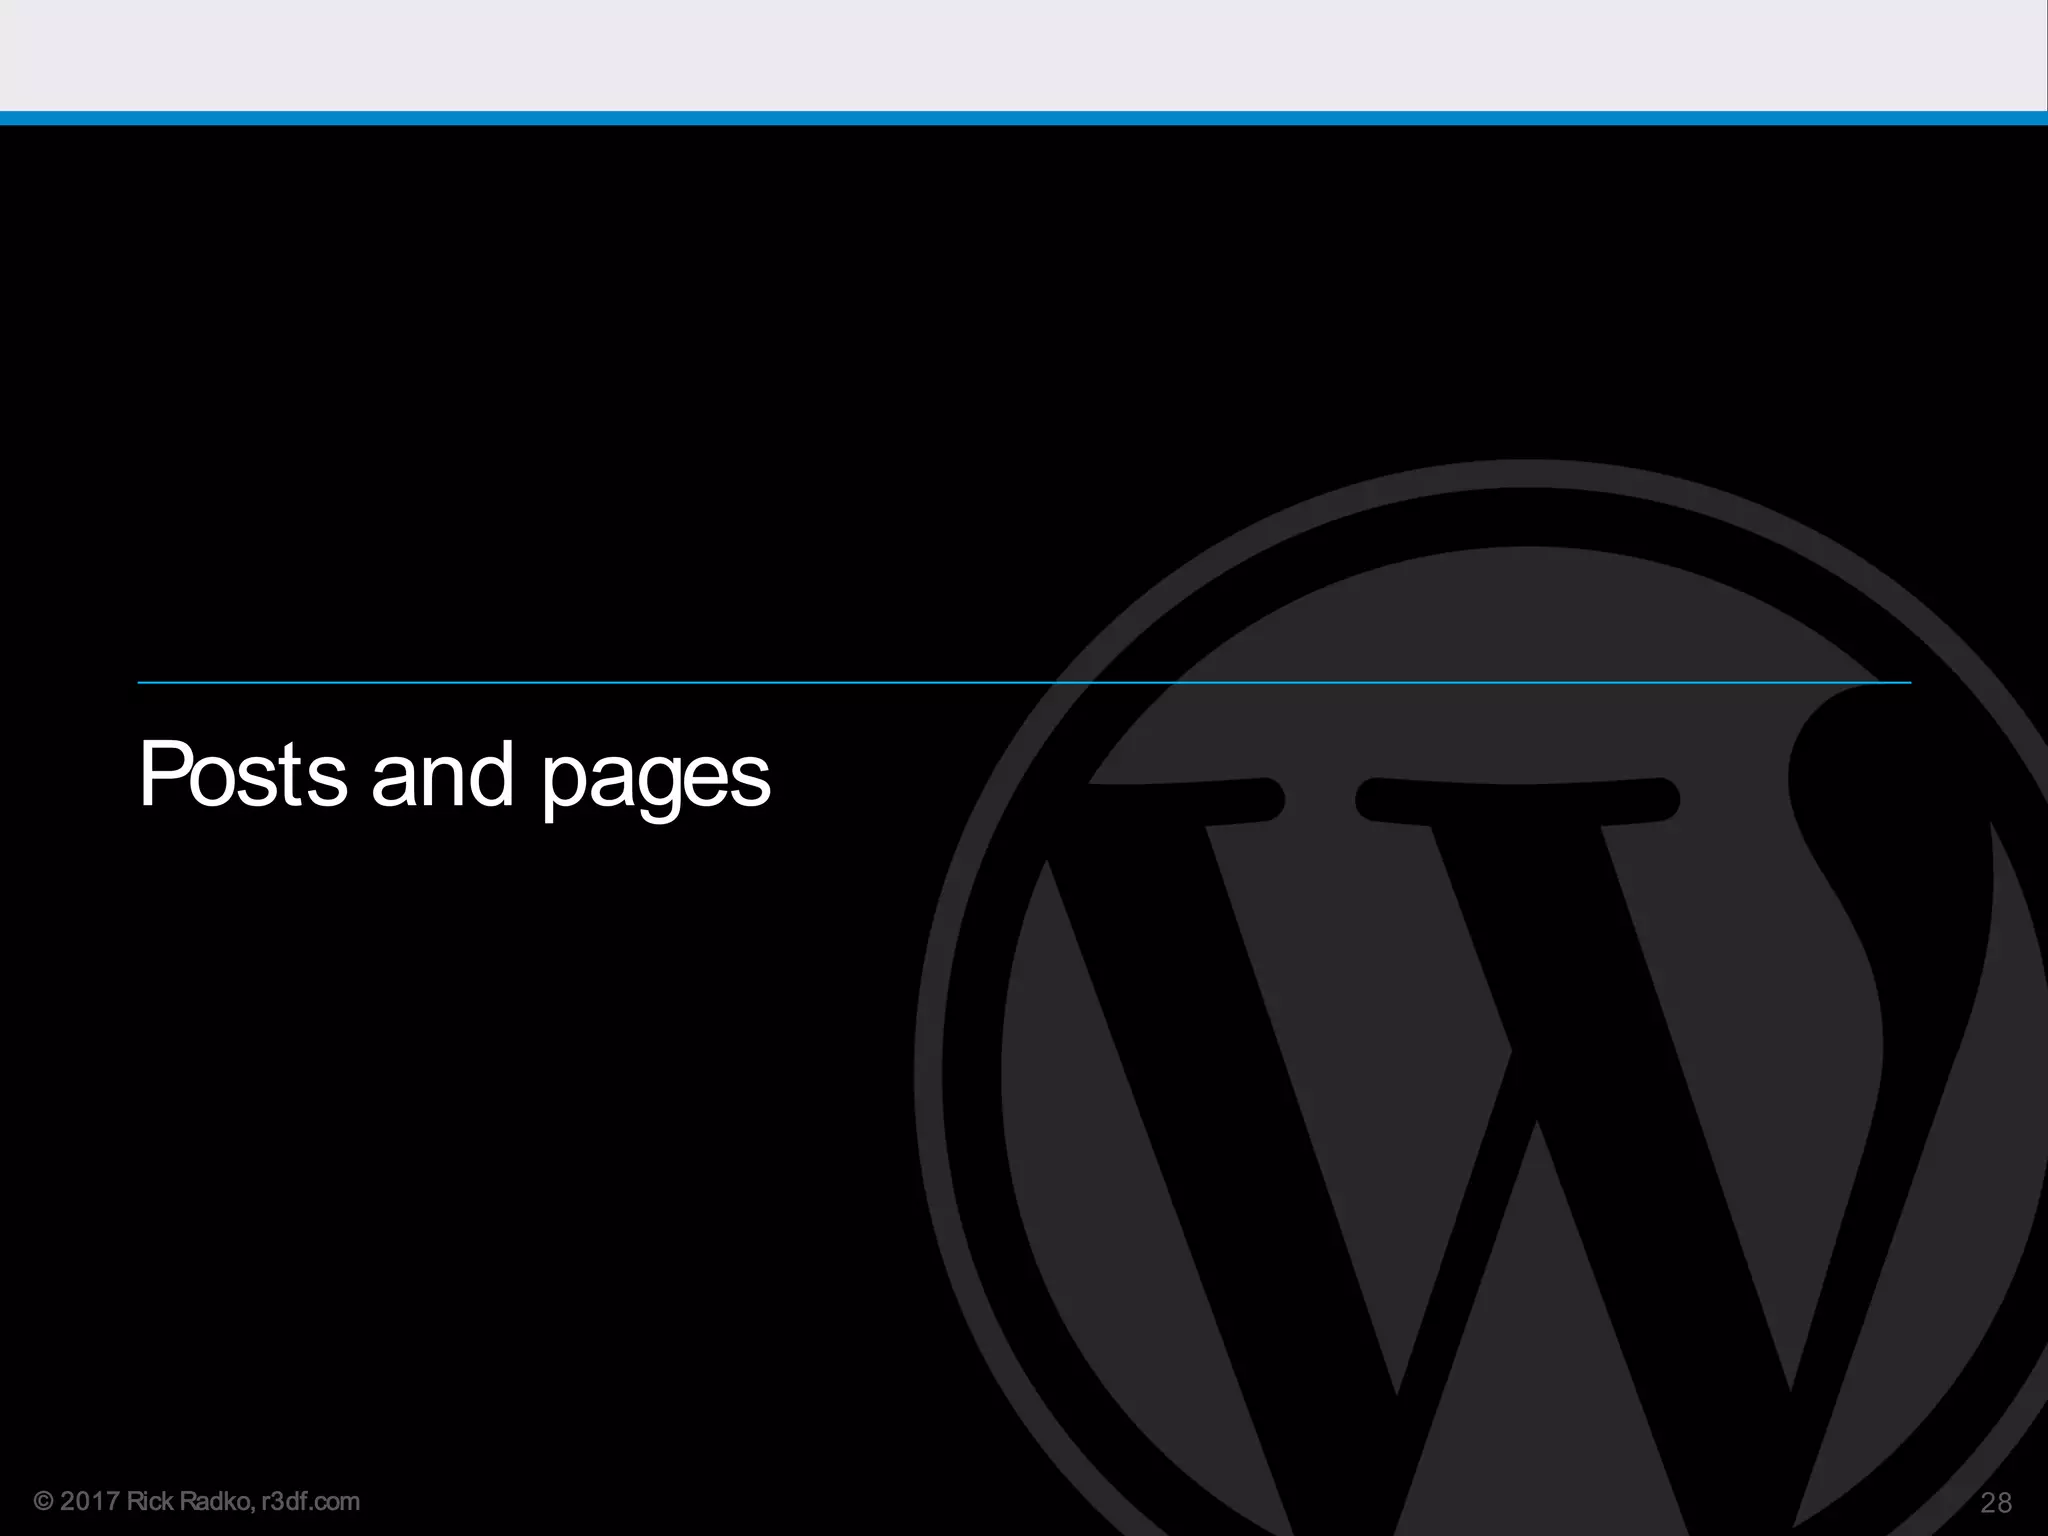Viewport: 2048px width, 1536px height.
Task: Click the '2017' year in footer
Action: (x=90, y=1502)
